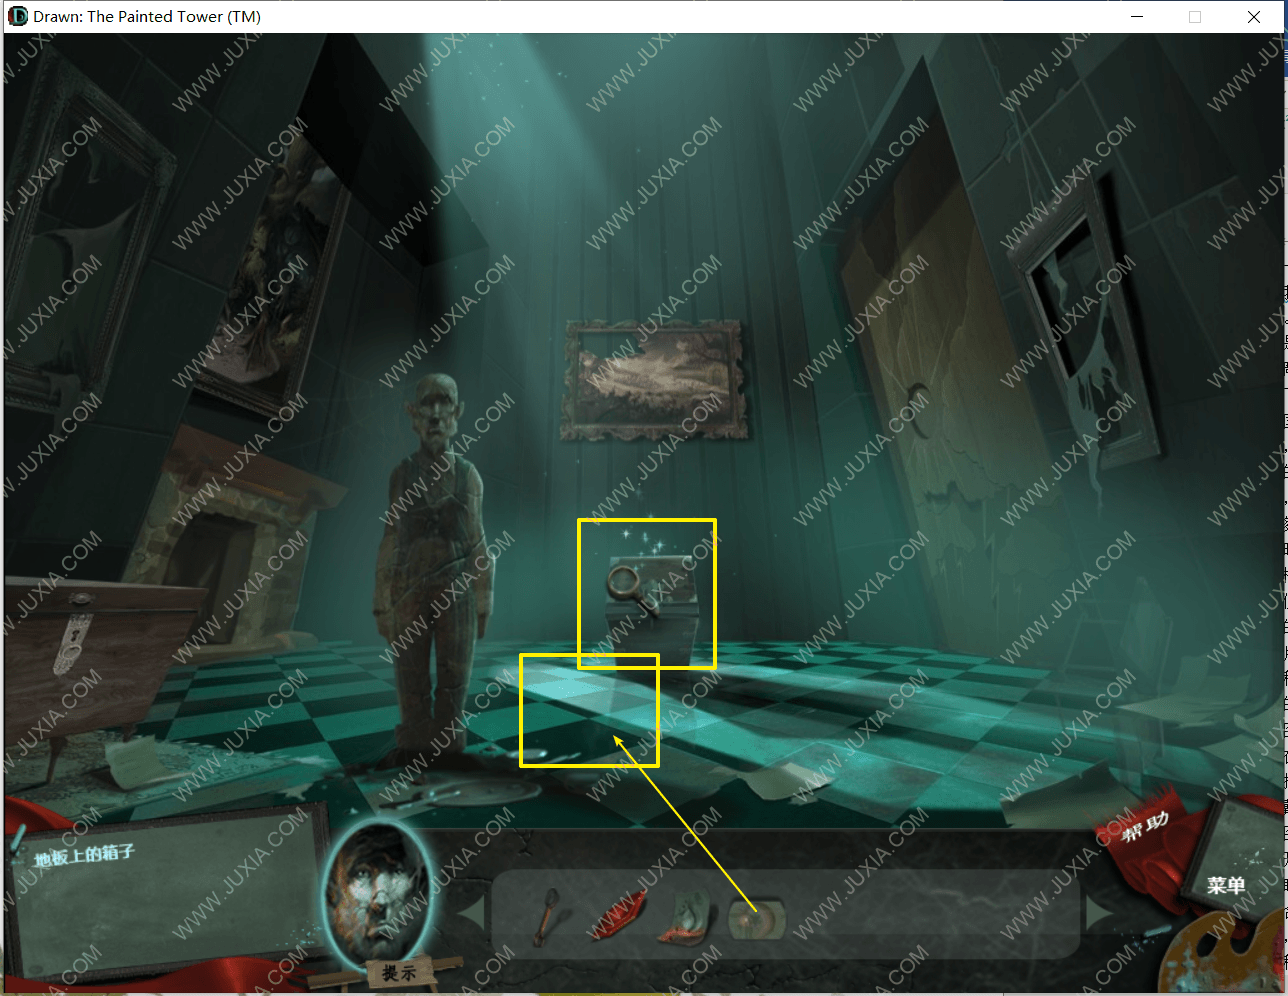This screenshot has width=1288, height=996.
Task: Click the game's title bar icon
Action: [x=17, y=16]
